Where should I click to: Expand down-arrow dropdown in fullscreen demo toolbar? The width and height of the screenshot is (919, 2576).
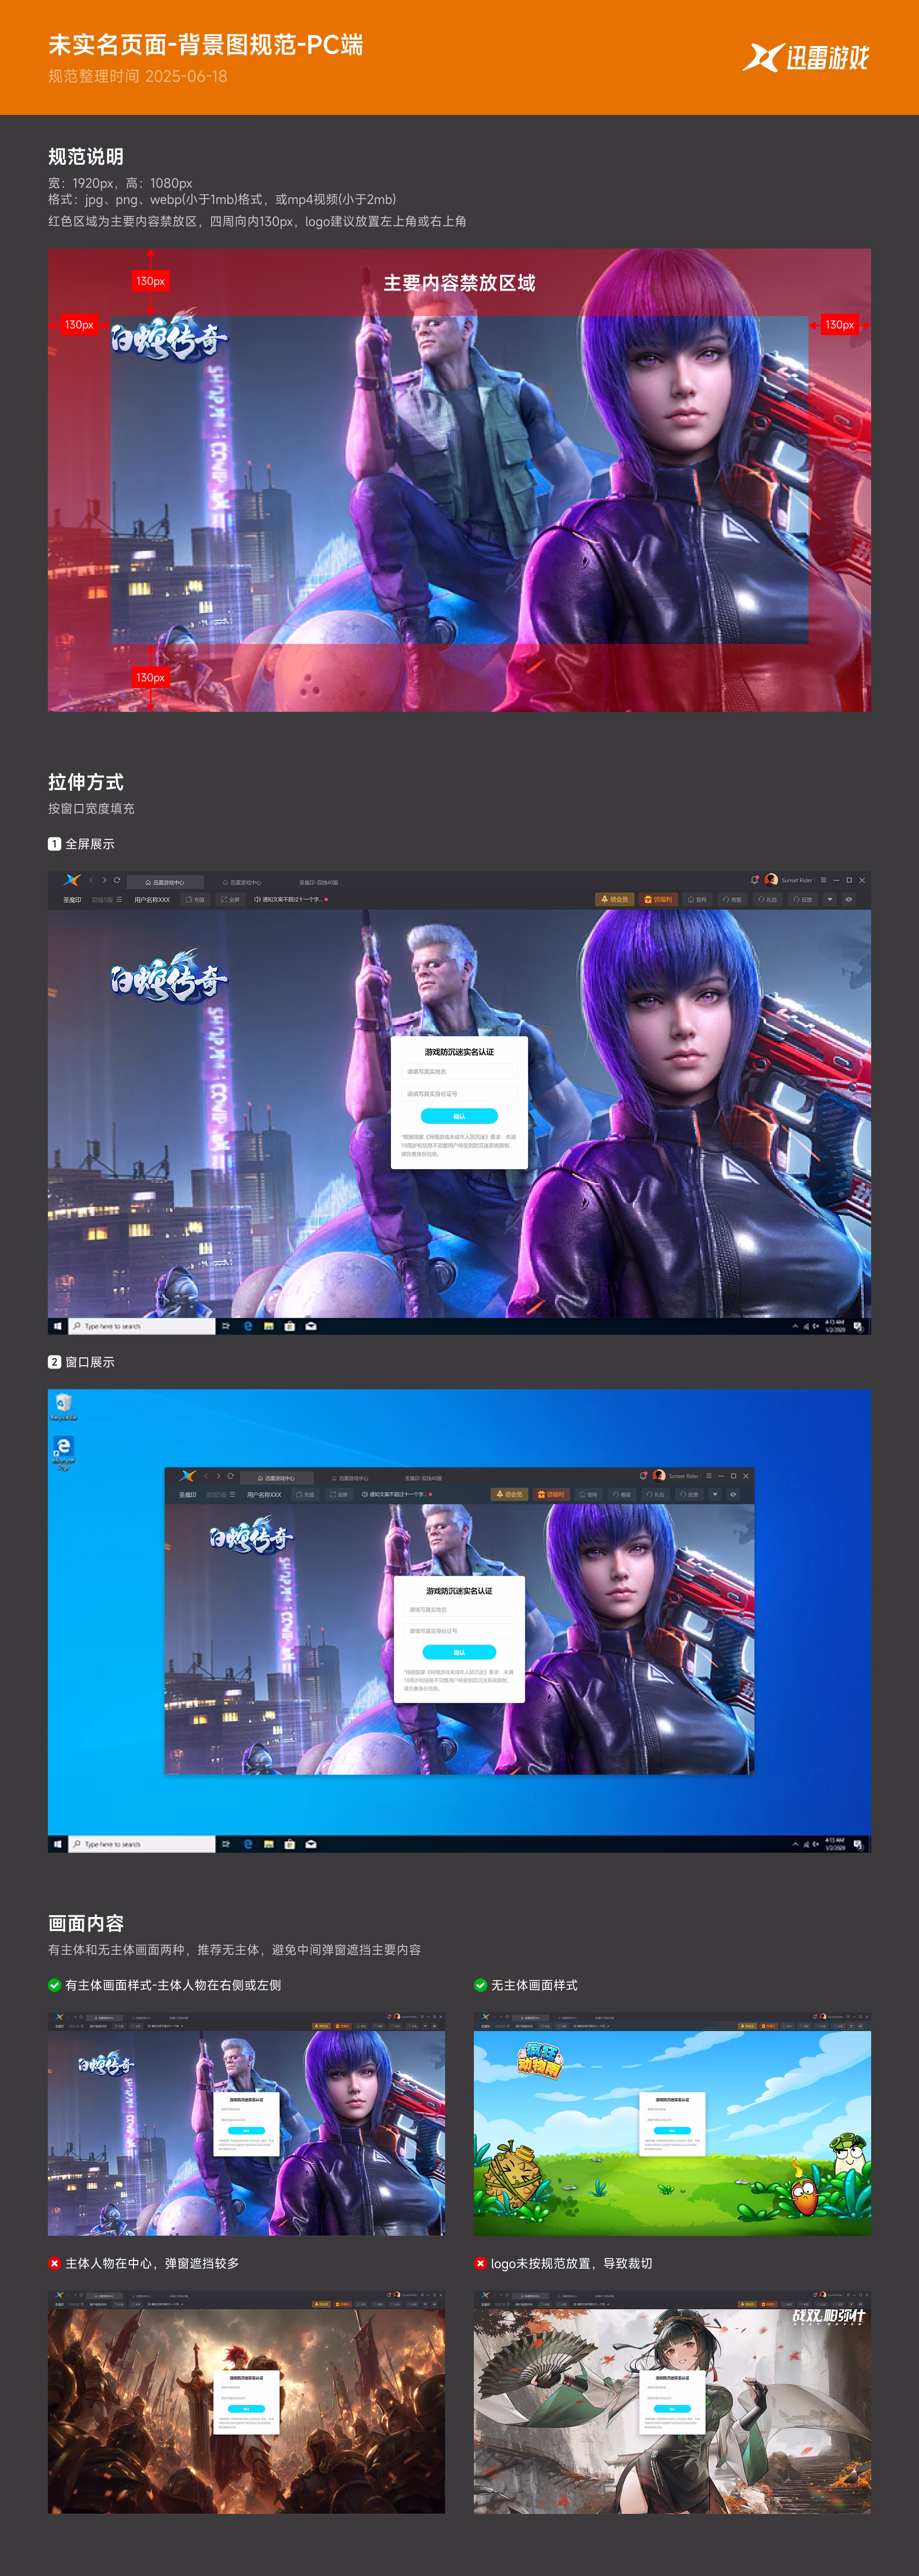click(x=829, y=899)
